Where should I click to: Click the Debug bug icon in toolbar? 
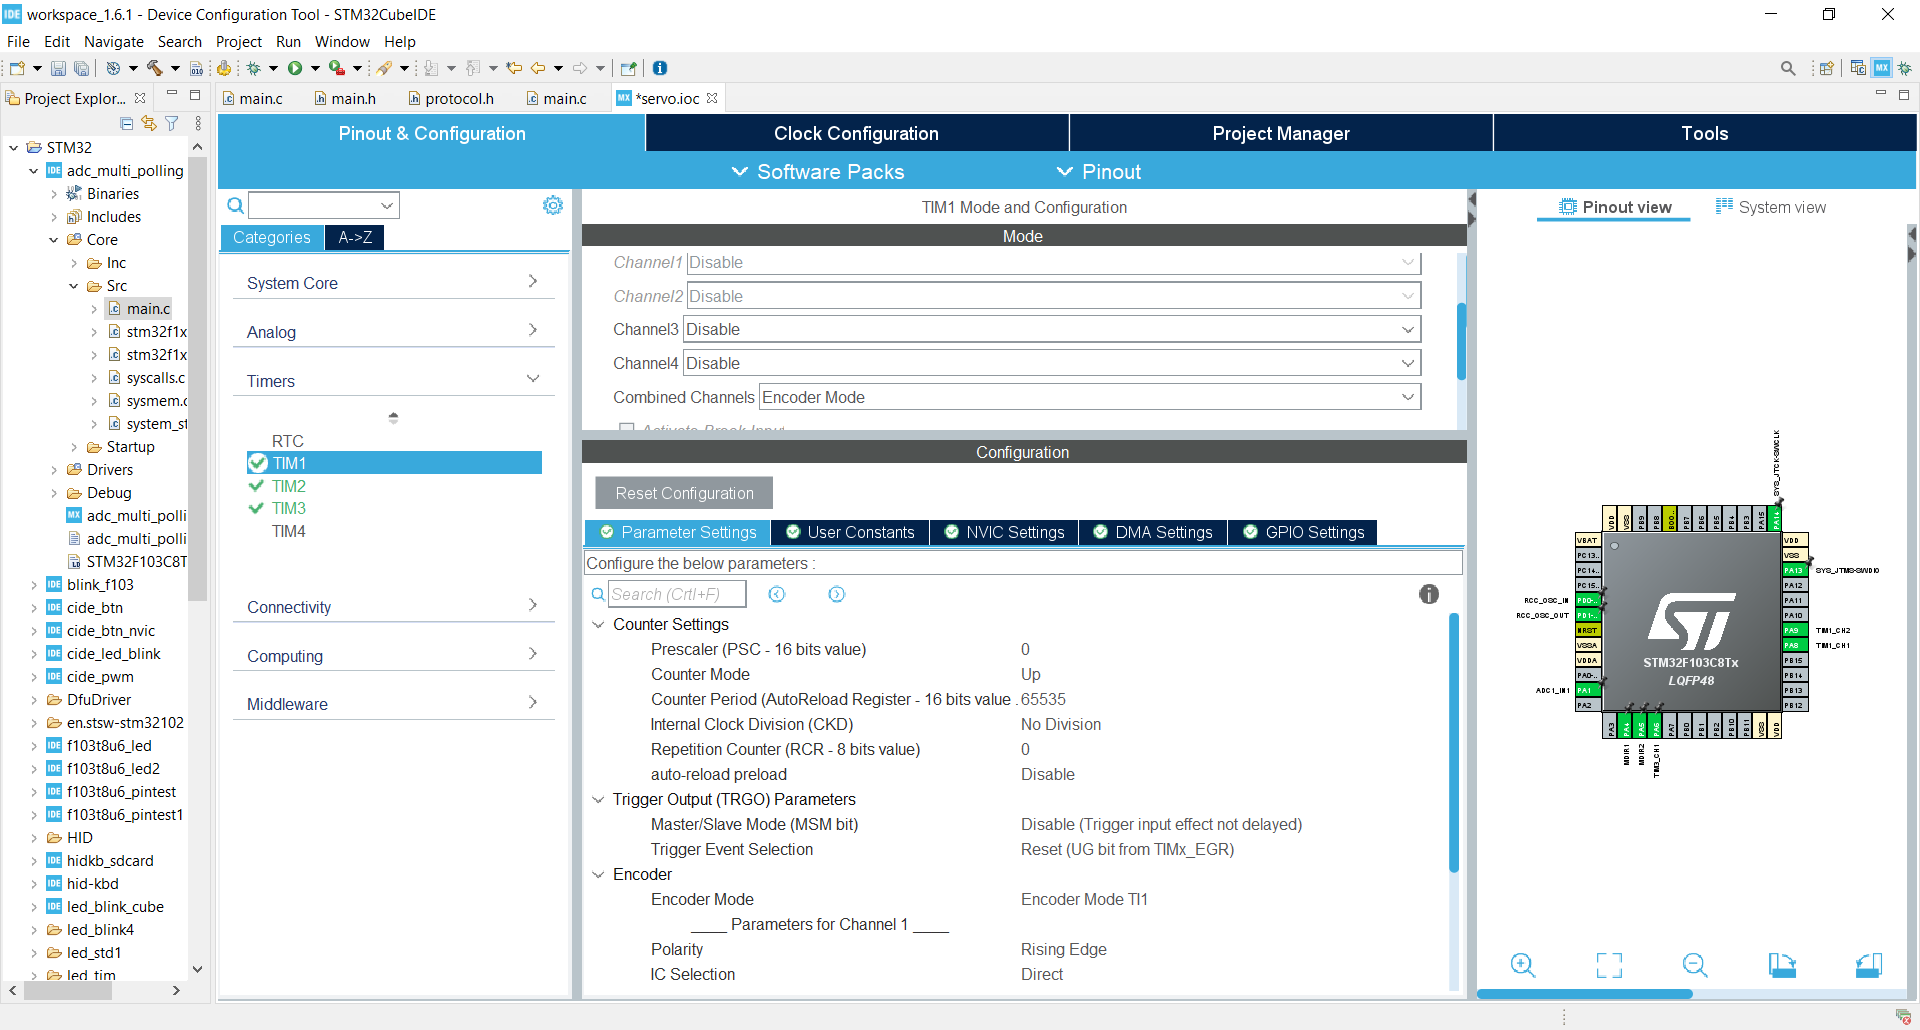tap(254, 68)
